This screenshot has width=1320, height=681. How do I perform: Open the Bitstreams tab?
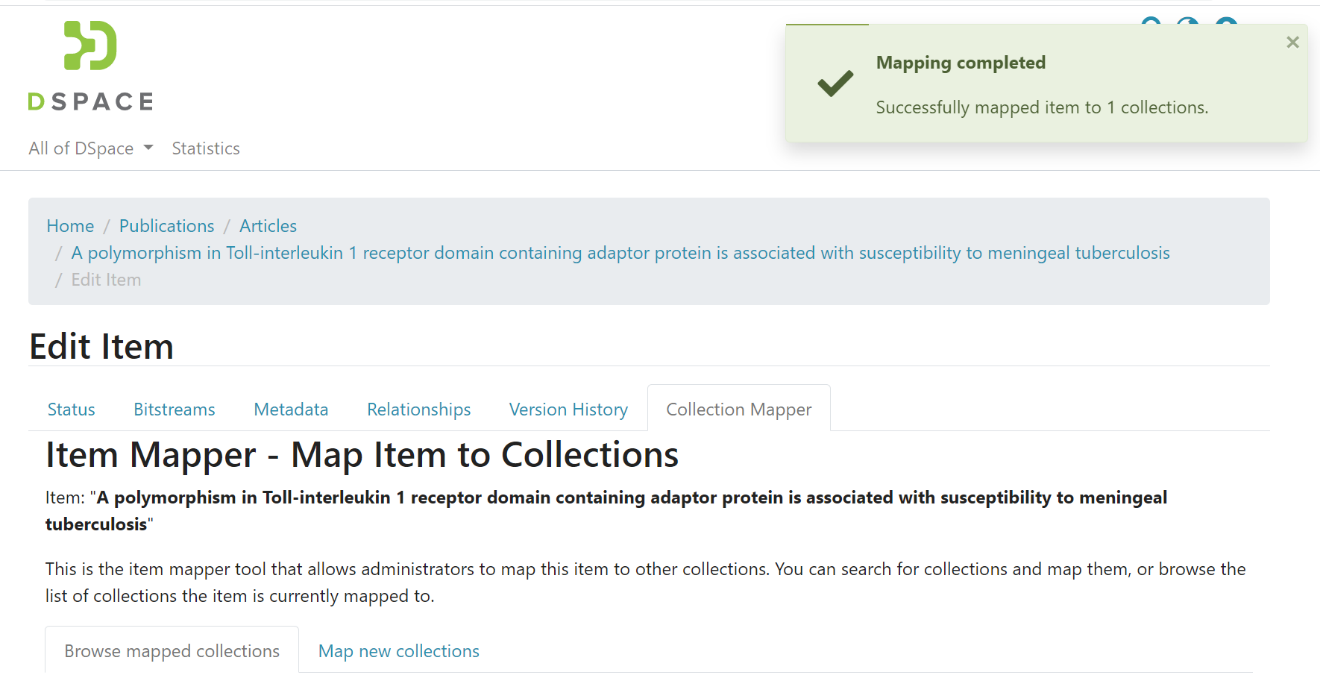pos(175,409)
